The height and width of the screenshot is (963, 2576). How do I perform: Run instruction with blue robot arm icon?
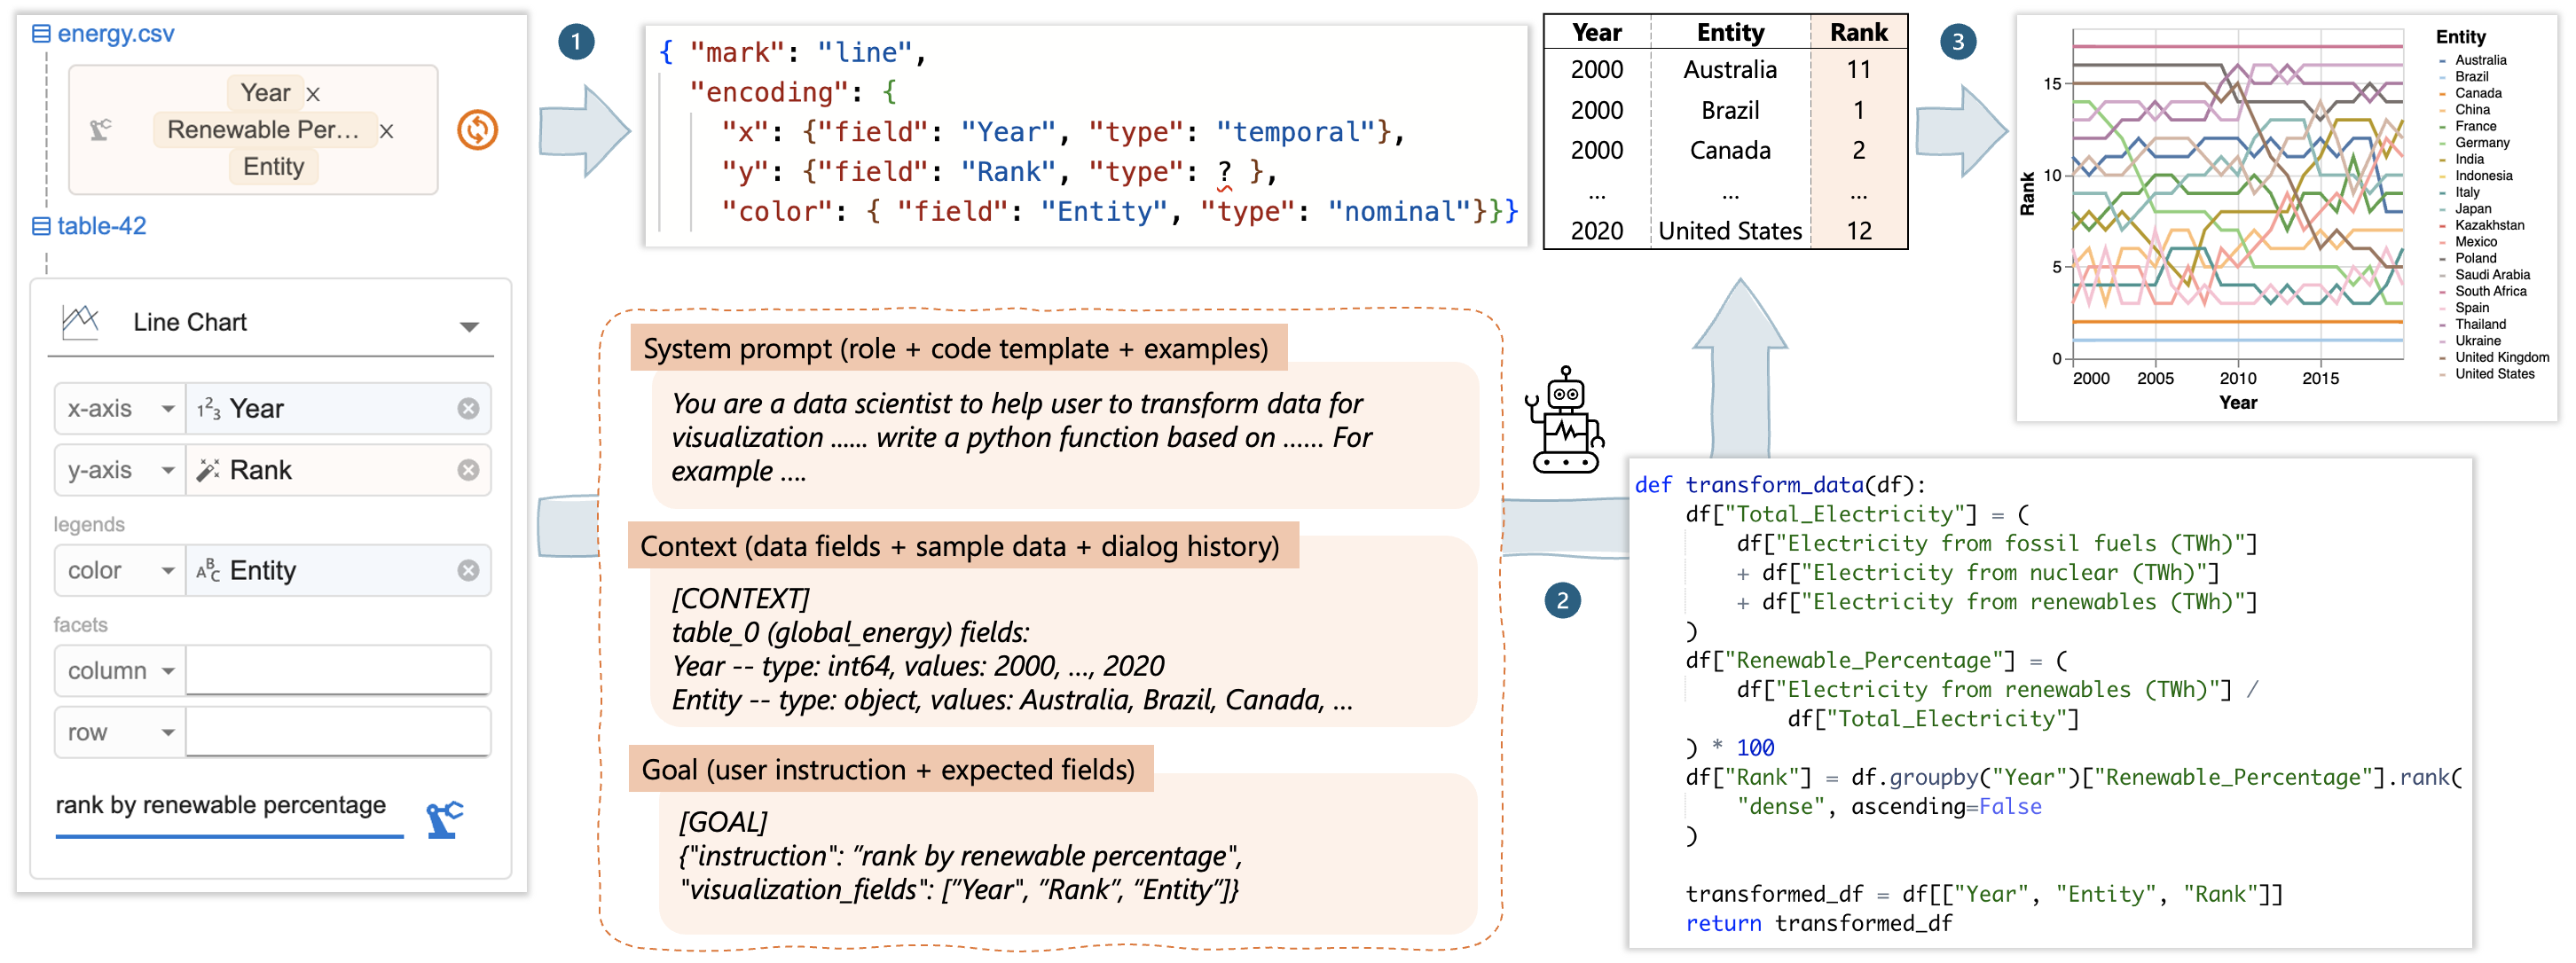pyautogui.click(x=444, y=819)
